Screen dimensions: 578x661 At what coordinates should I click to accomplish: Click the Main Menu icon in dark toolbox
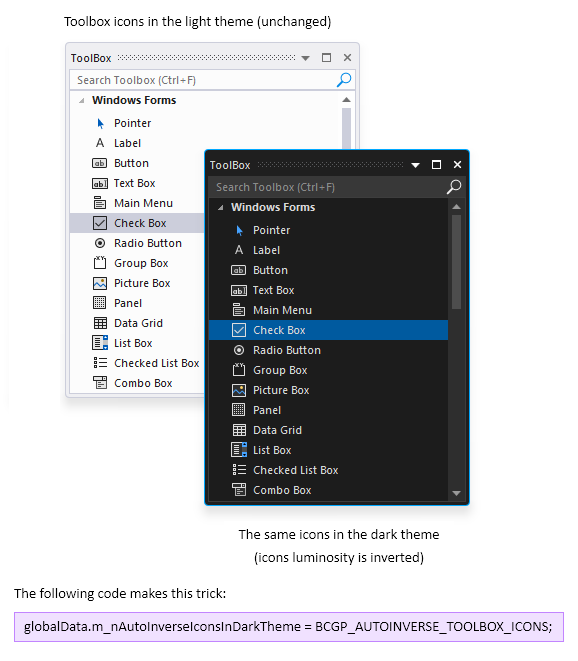239,310
